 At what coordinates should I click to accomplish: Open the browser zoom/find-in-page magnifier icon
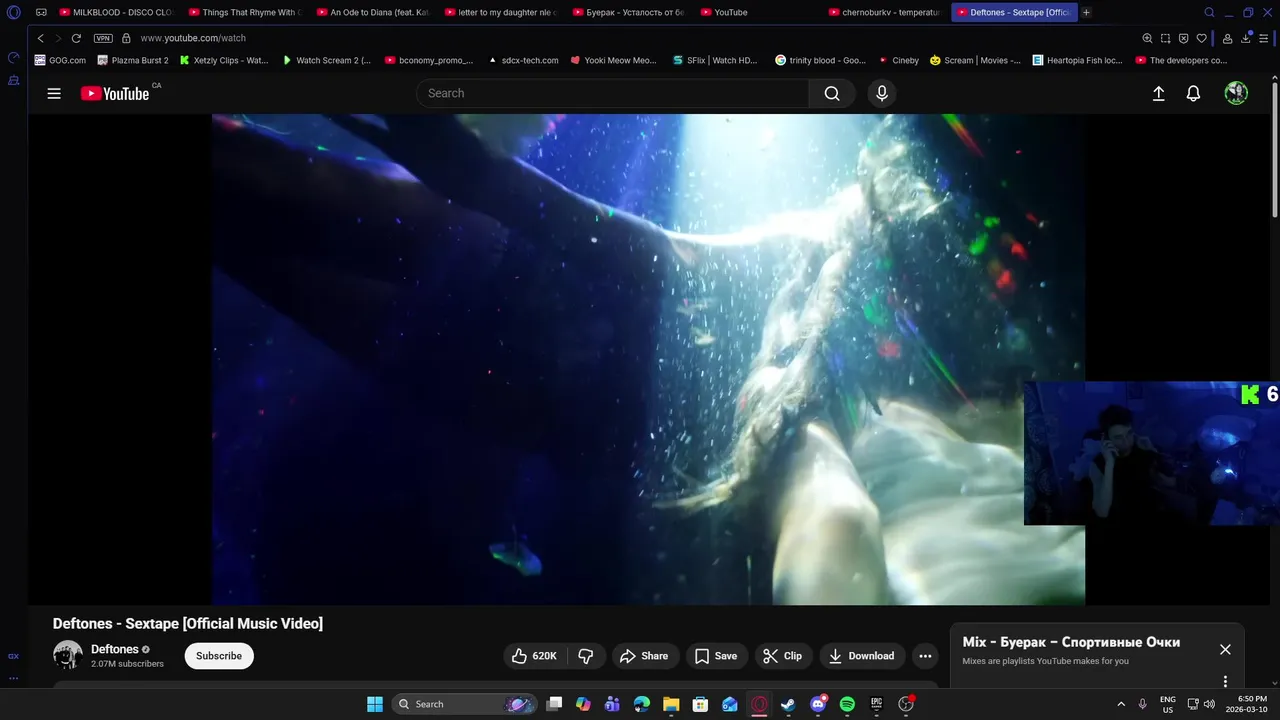point(1147,38)
